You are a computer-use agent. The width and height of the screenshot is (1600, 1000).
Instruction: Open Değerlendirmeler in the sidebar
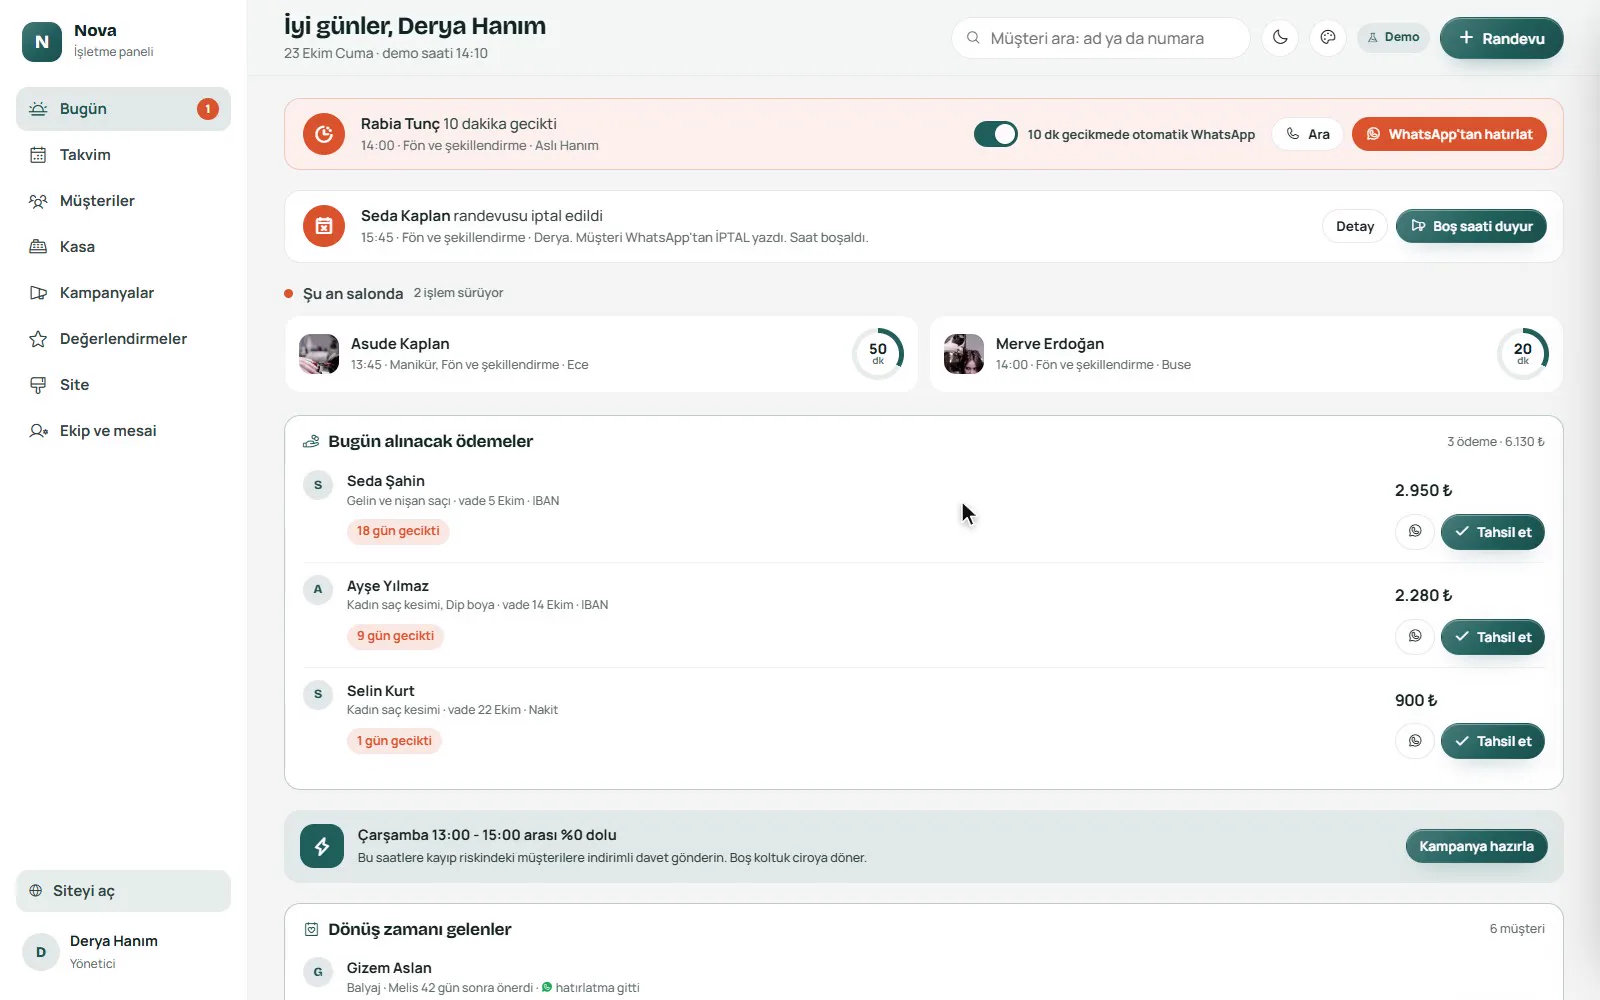click(x=123, y=339)
